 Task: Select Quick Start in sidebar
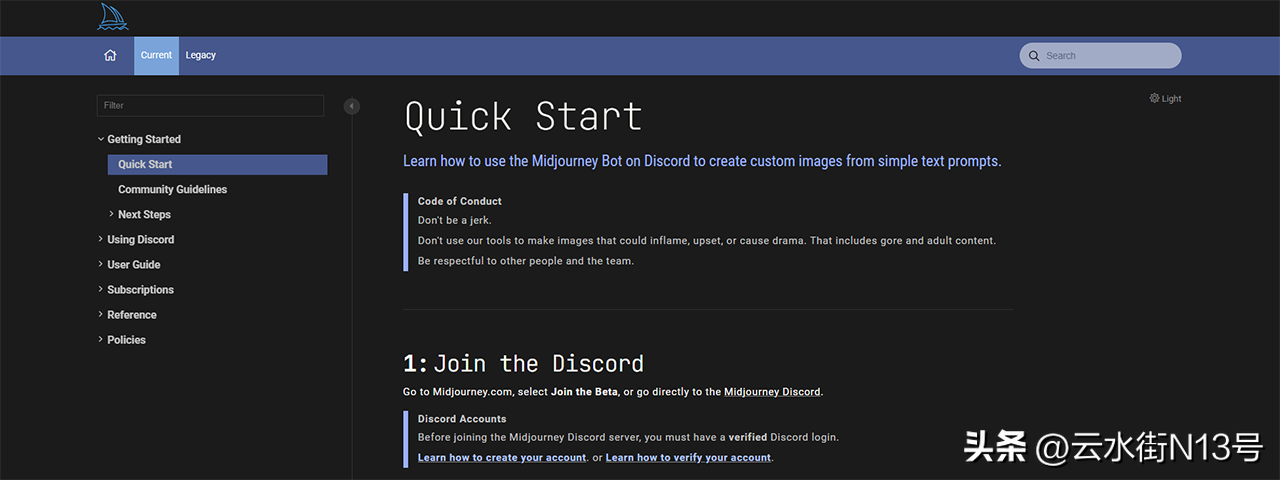pos(217,164)
